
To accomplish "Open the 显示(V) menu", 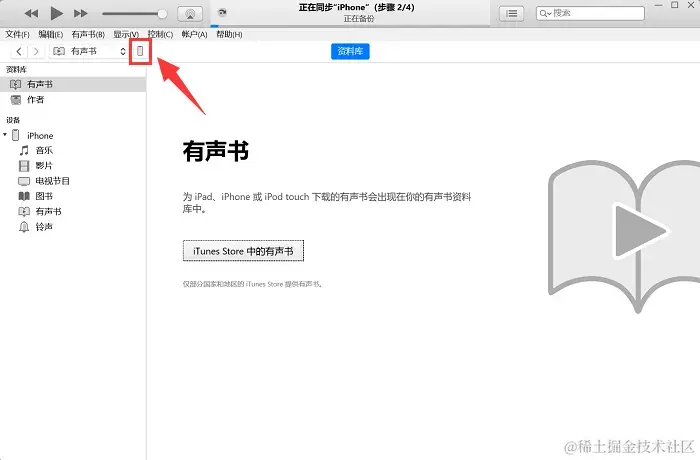I will [126, 34].
